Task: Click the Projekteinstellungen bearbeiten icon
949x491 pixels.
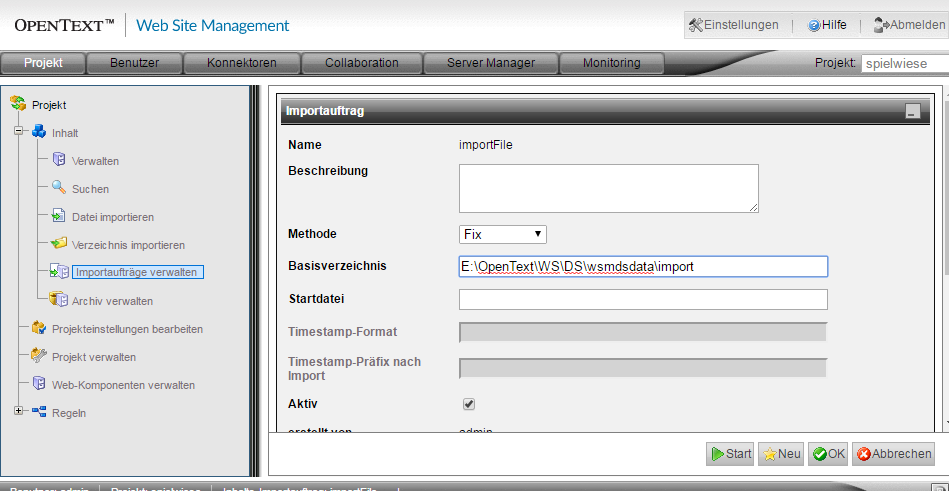Action: 39,328
